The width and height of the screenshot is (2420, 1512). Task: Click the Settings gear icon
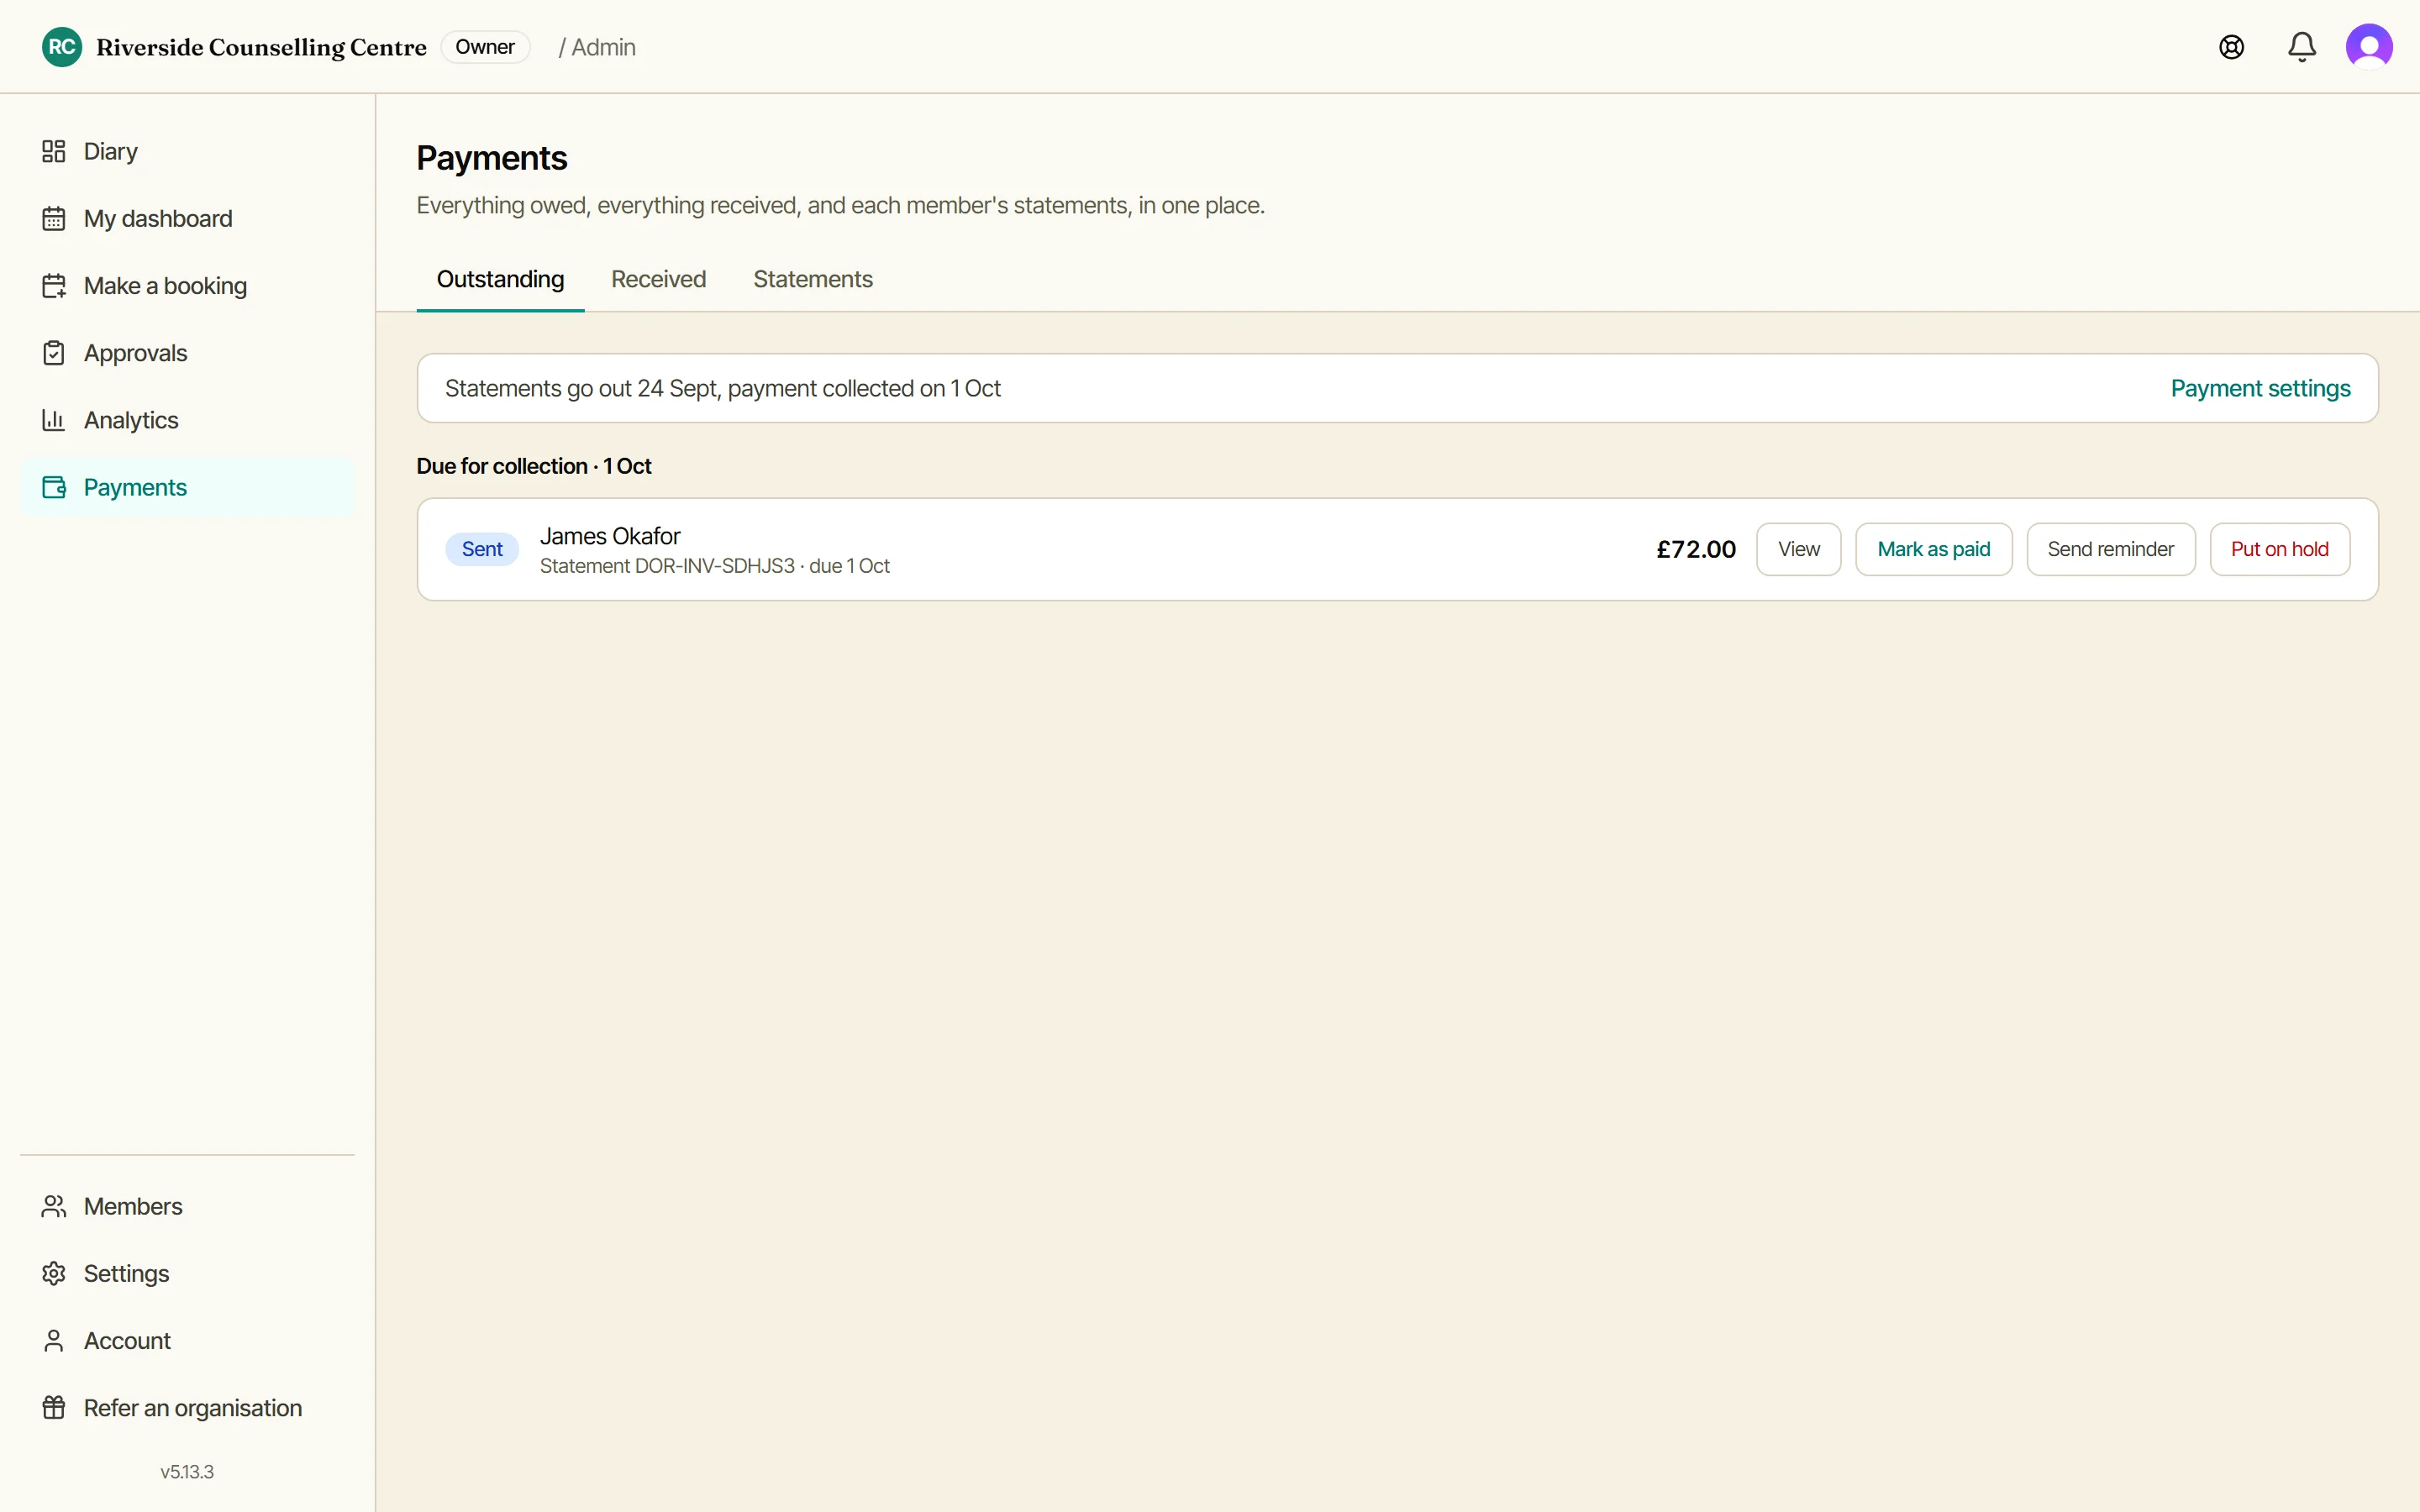coord(54,1273)
